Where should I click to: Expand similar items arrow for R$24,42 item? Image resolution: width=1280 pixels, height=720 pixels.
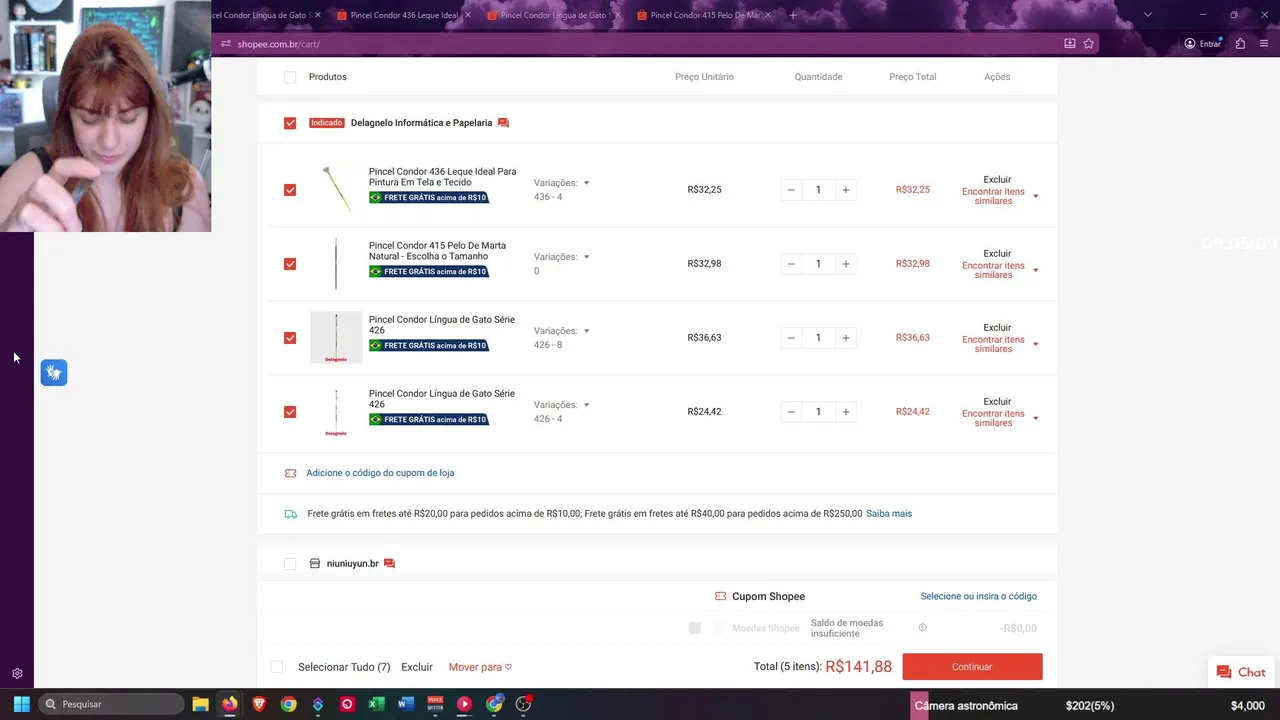[x=1035, y=418]
